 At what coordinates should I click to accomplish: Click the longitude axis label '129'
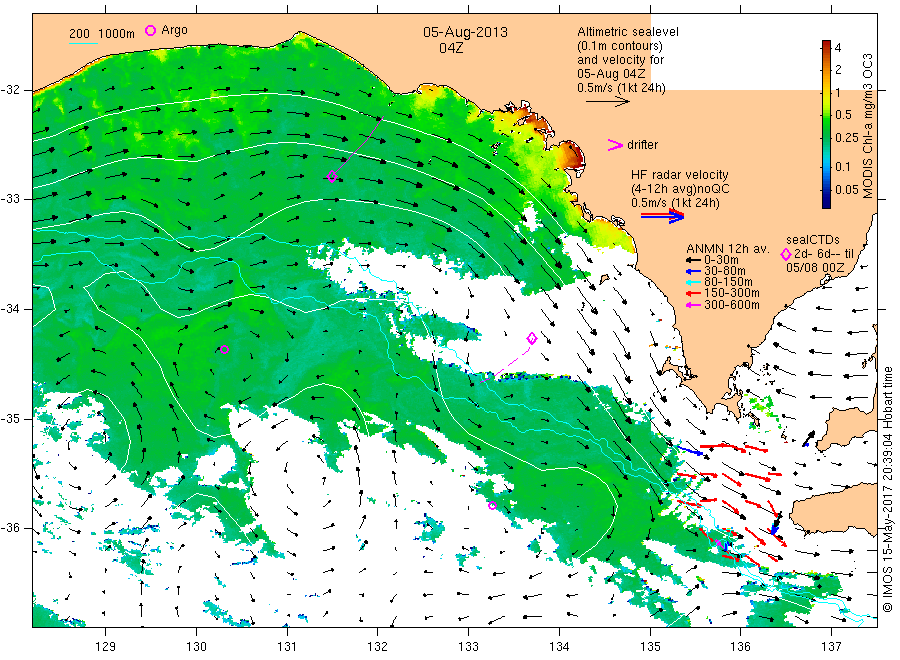[106, 647]
